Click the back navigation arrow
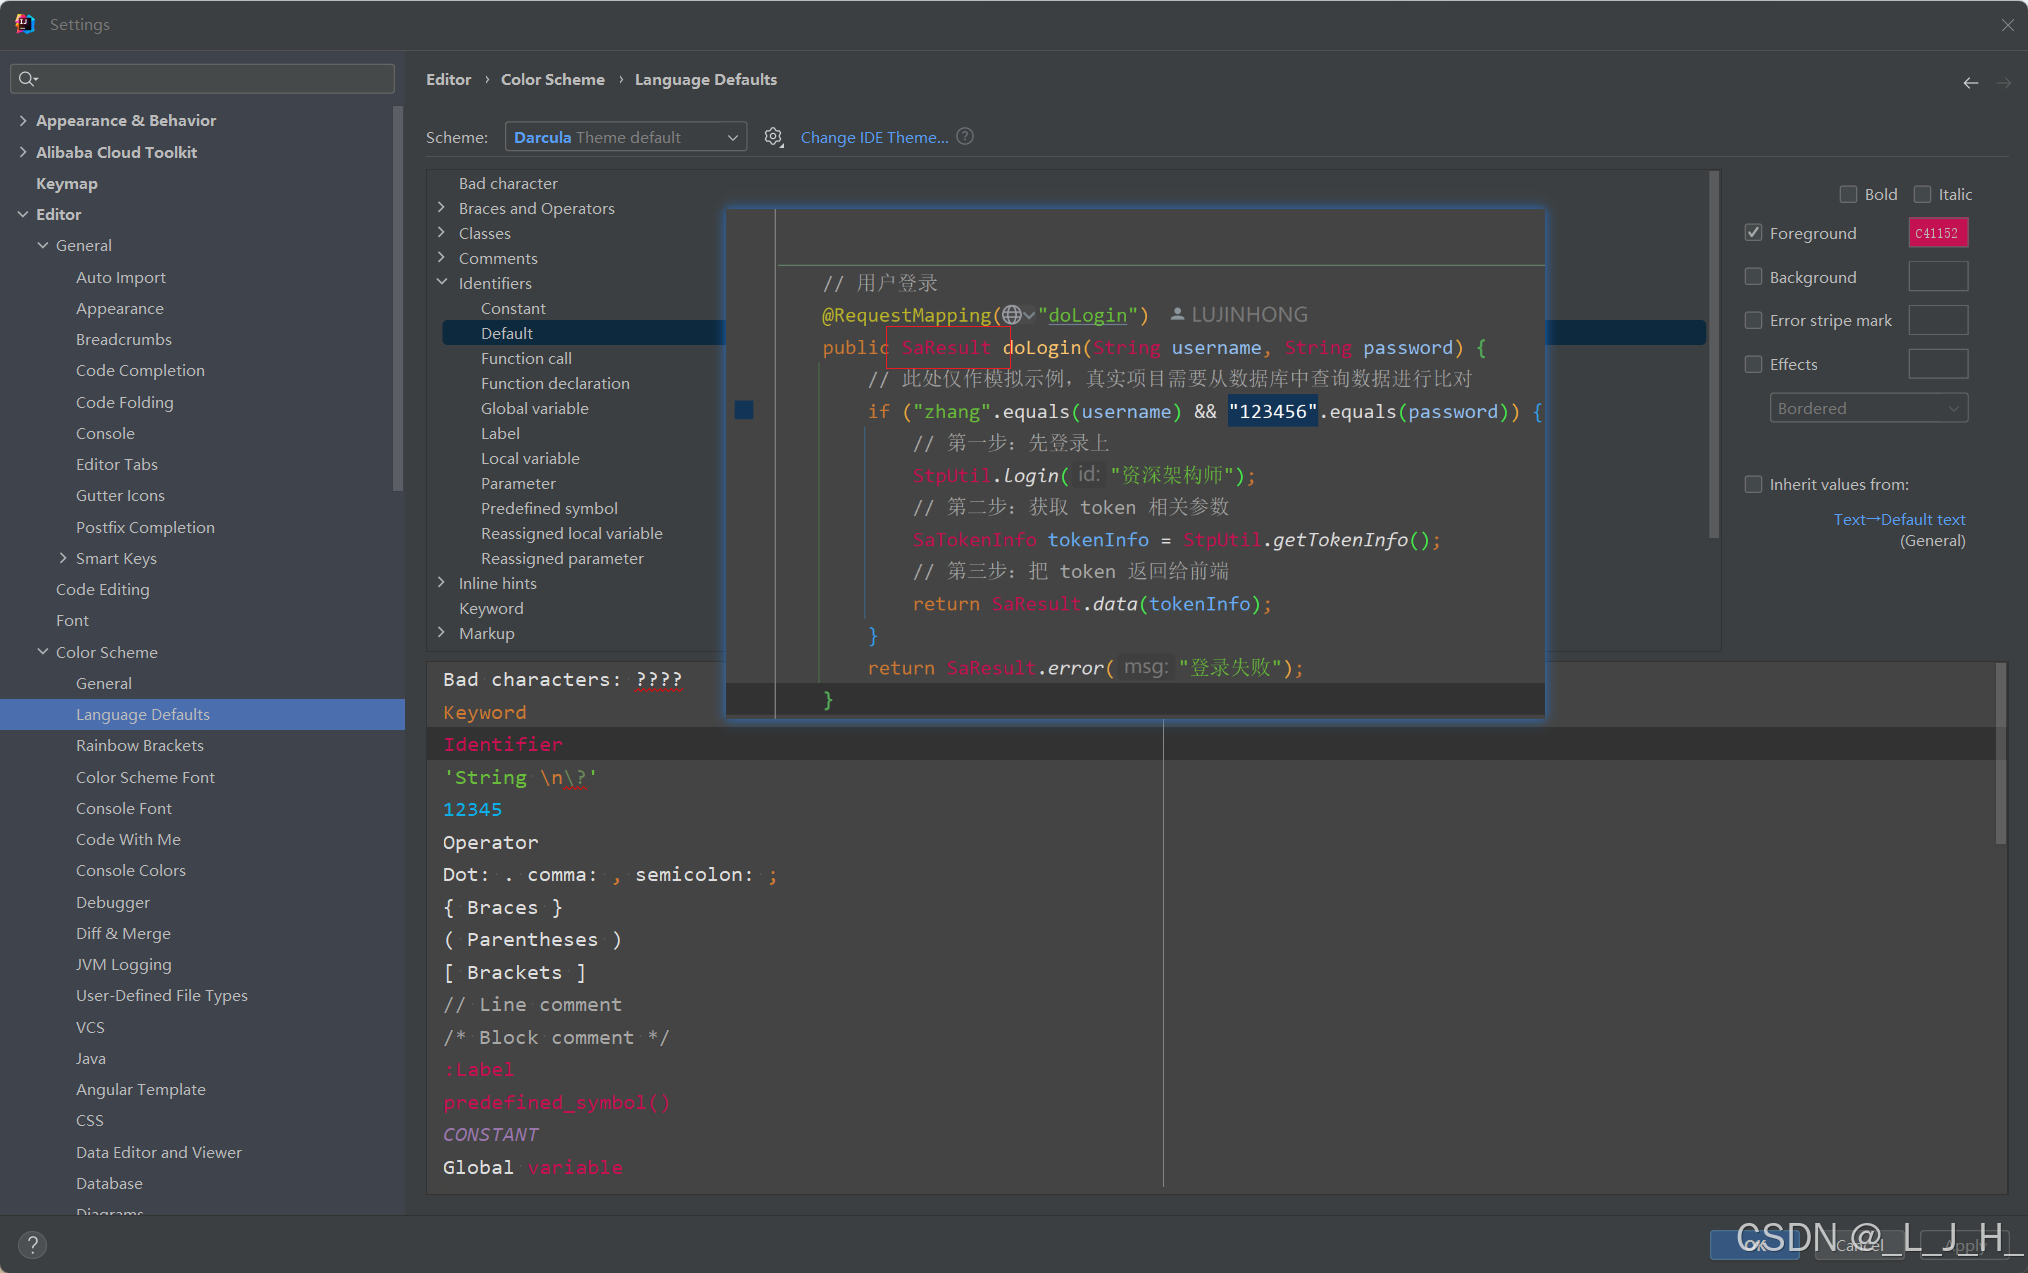This screenshot has height=1273, width=2028. coord(1970,83)
